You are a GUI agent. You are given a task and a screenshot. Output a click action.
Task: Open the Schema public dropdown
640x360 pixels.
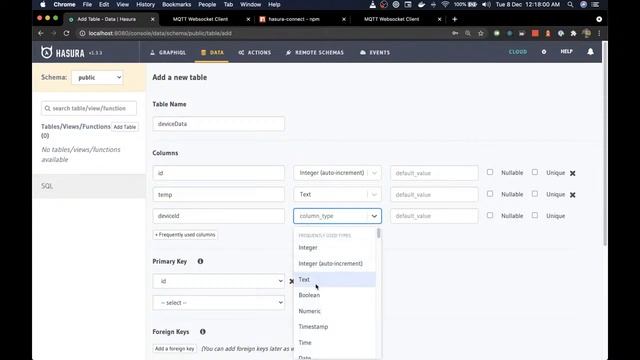(x=97, y=77)
